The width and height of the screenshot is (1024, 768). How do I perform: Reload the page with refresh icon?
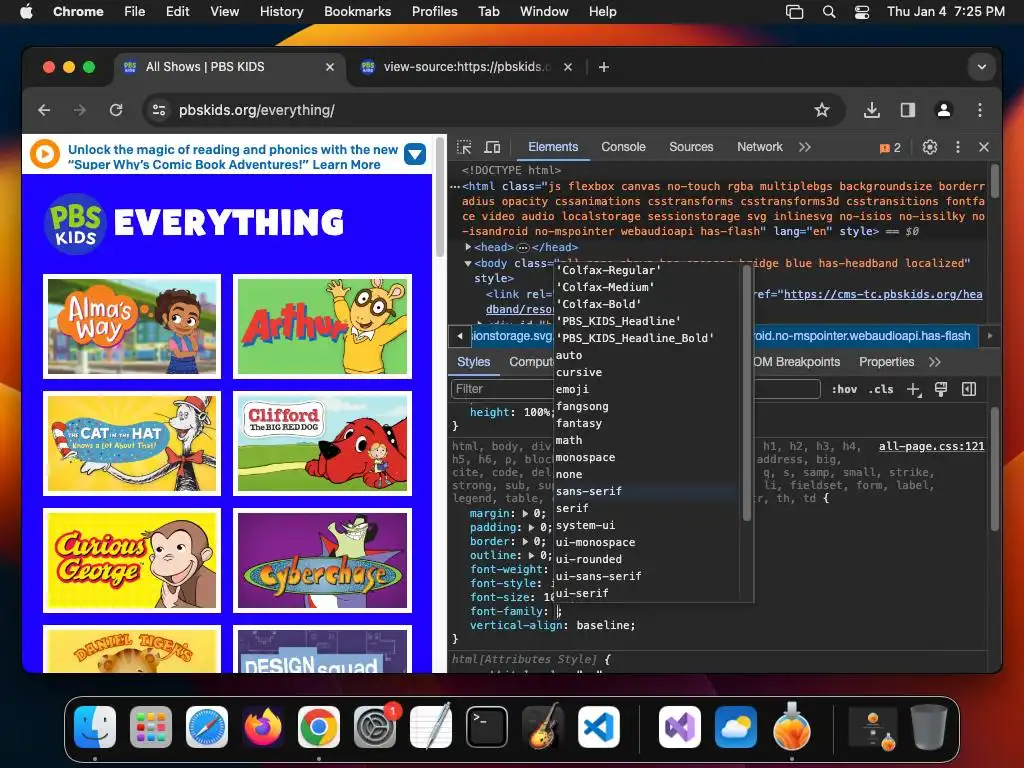tap(116, 110)
